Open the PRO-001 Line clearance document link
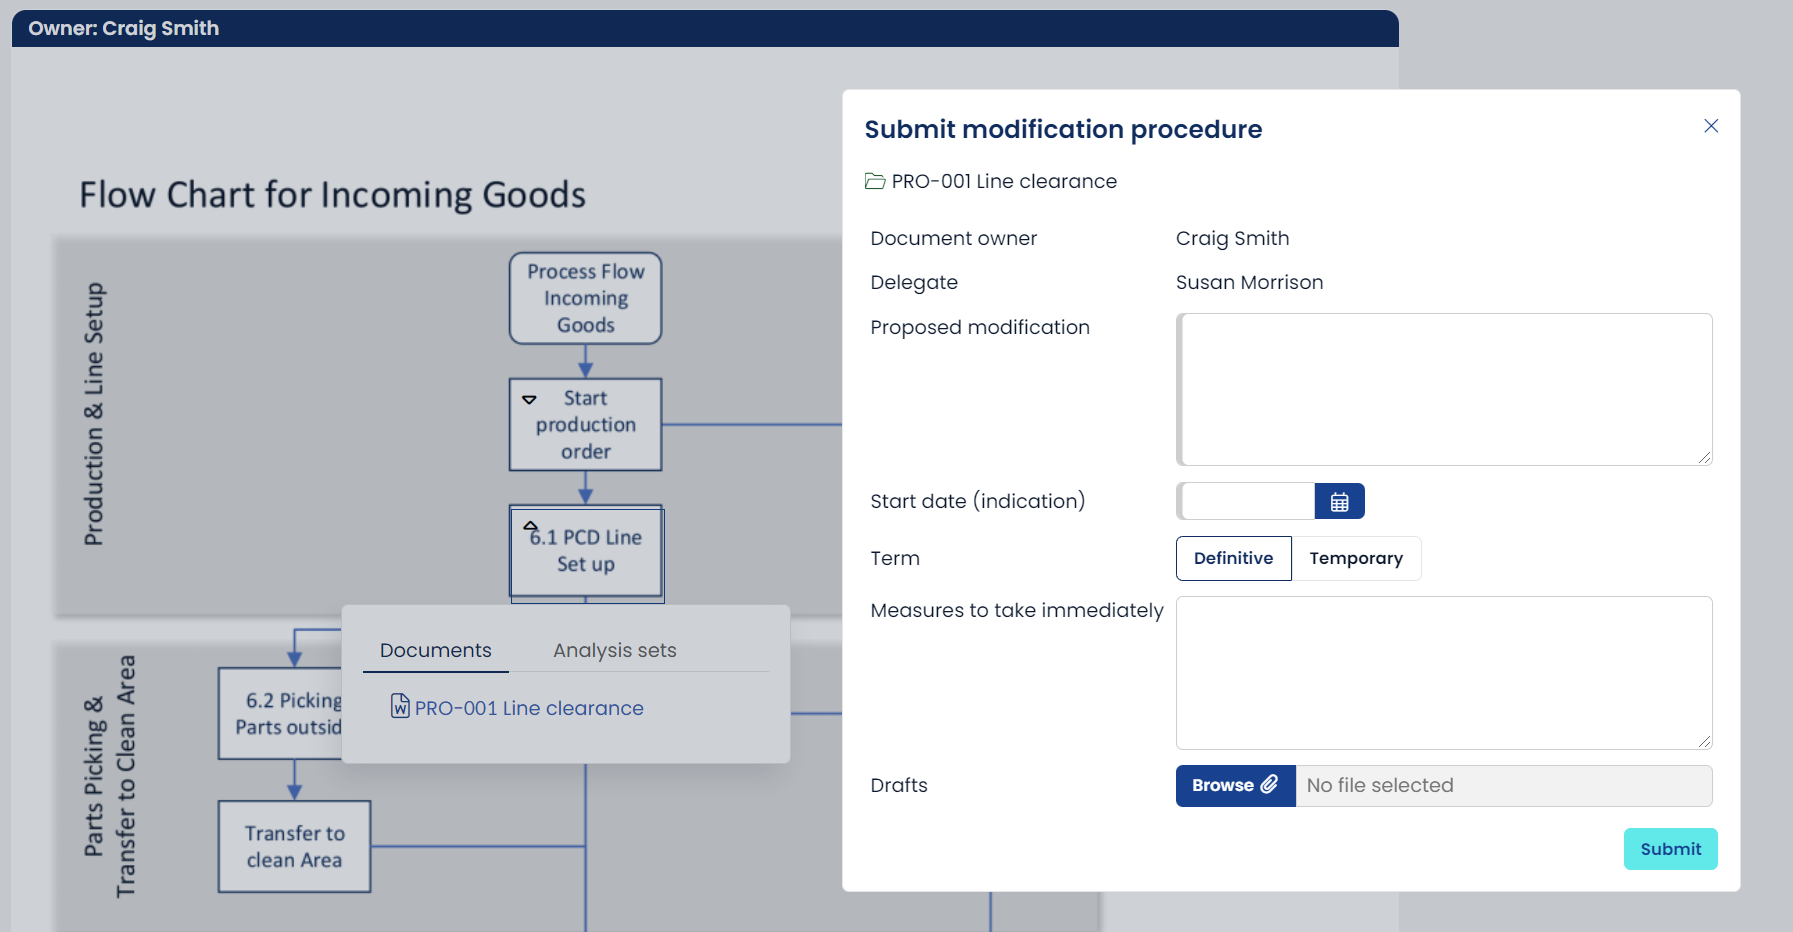The image size is (1793, 932). click(529, 707)
